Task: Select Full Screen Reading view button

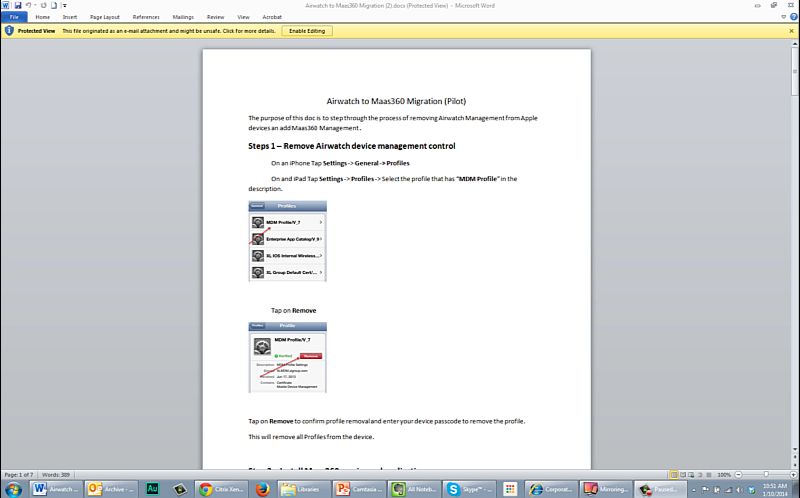Action: [x=683, y=475]
